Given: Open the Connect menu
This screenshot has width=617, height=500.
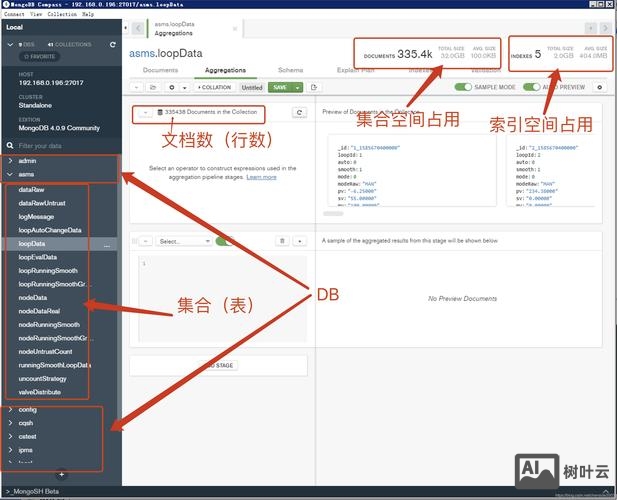Looking at the screenshot, I should tap(14, 14).
